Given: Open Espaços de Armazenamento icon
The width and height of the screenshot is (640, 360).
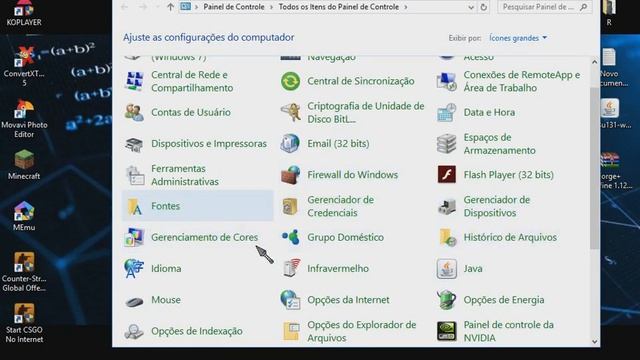Looking at the screenshot, I should [447, 144].
